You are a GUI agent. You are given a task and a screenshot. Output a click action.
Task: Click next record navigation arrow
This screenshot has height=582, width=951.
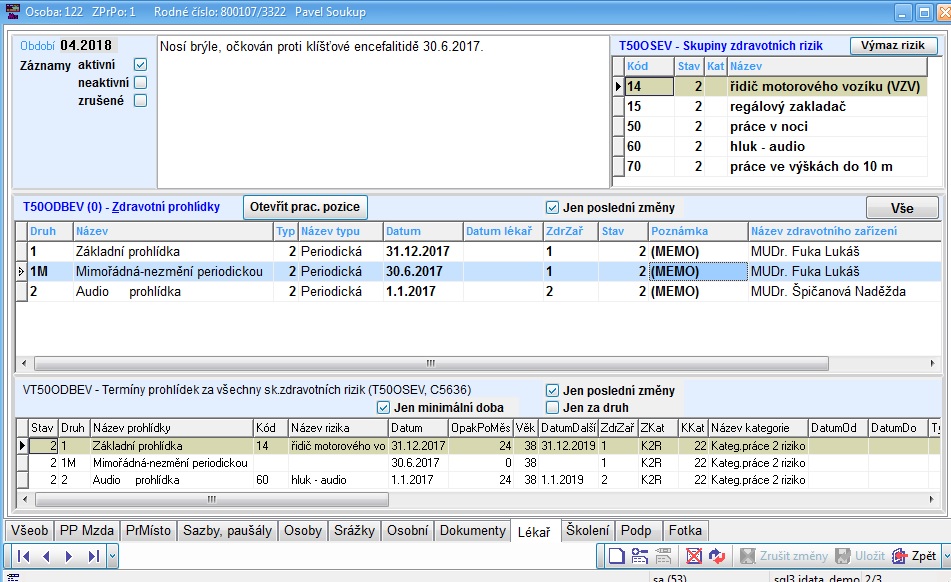[x=69, y=556]
